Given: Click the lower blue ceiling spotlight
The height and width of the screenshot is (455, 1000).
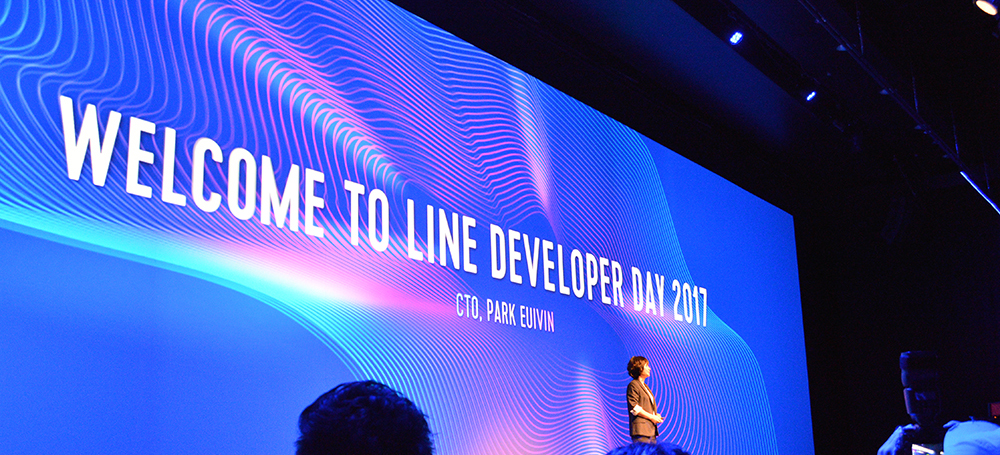Looking at the screenshot, I should coord(808,96).
